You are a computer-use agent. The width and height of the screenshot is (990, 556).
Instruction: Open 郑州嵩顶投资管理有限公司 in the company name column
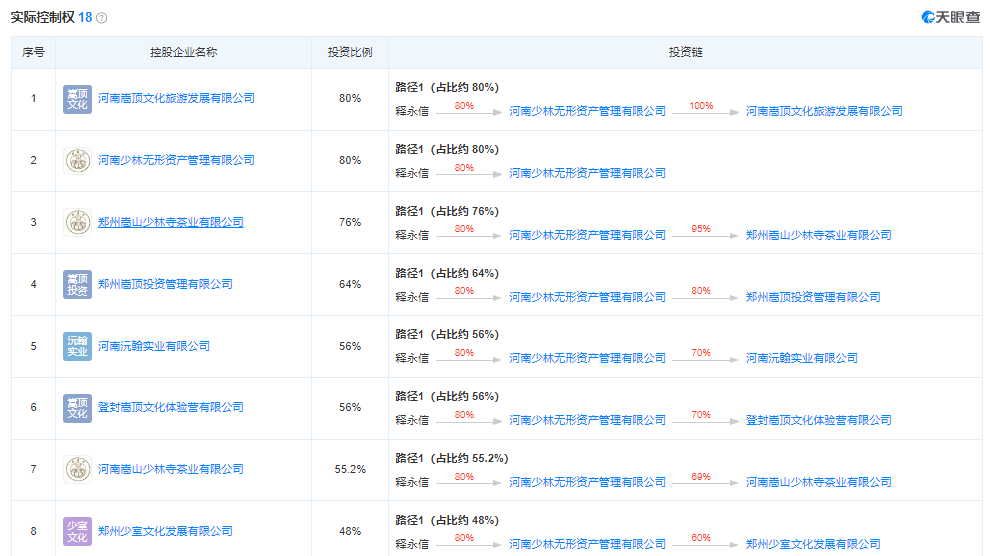(x=165, y=284)
